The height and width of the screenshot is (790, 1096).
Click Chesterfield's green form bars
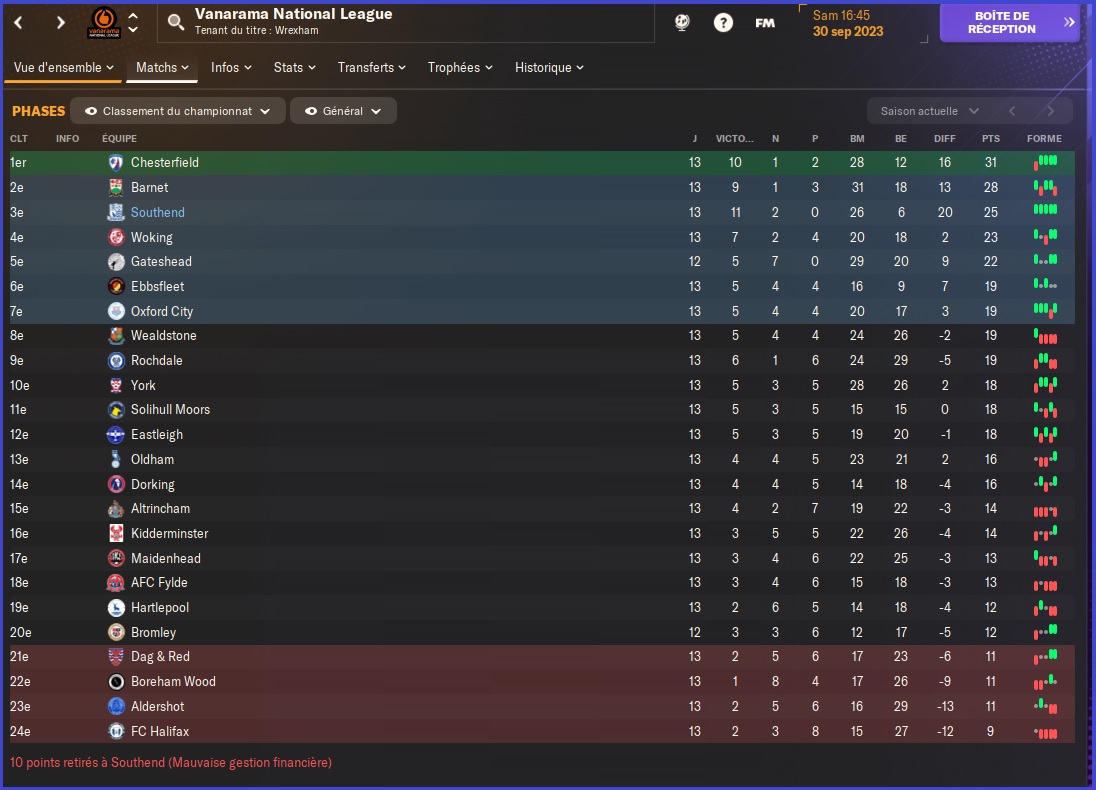pos(1045,162)
